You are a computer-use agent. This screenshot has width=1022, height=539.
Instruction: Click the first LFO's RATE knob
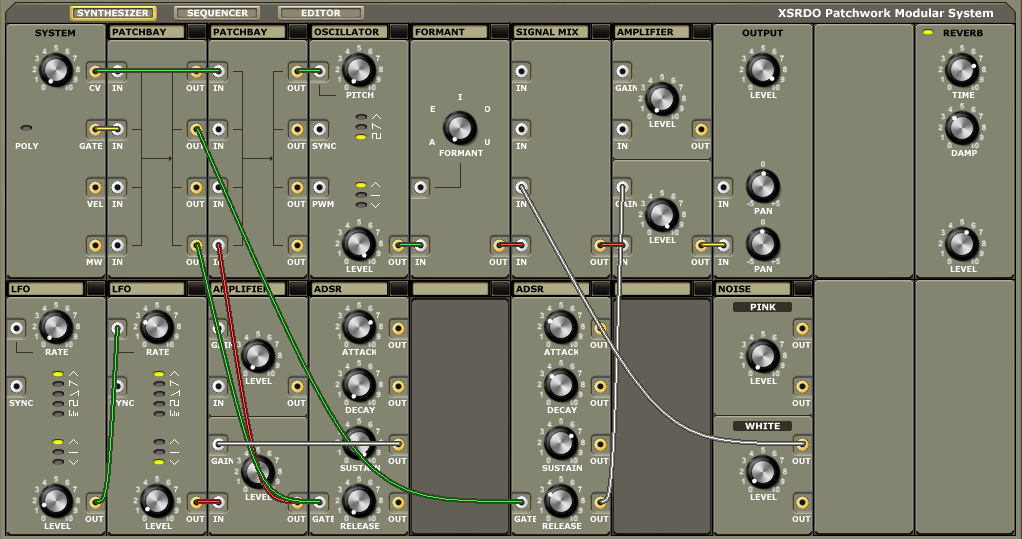[56, 327]
